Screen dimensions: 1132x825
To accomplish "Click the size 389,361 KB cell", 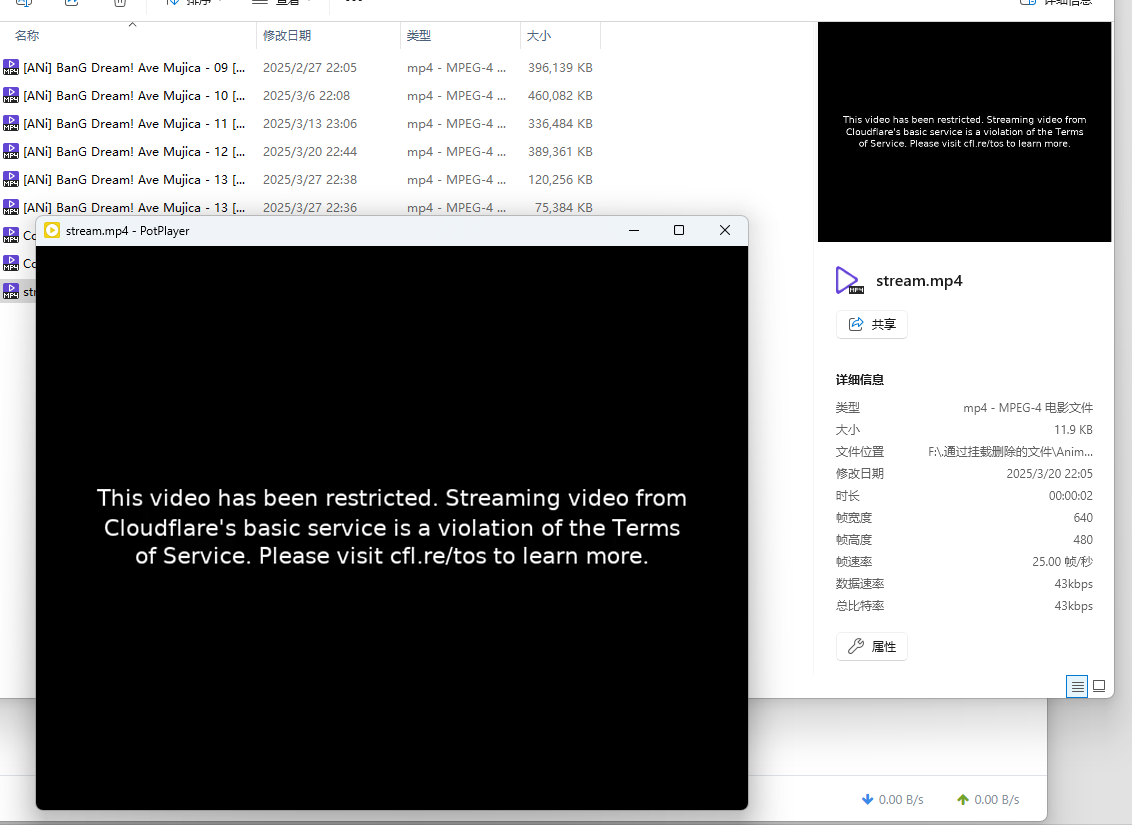I will [x=560, y=152].
